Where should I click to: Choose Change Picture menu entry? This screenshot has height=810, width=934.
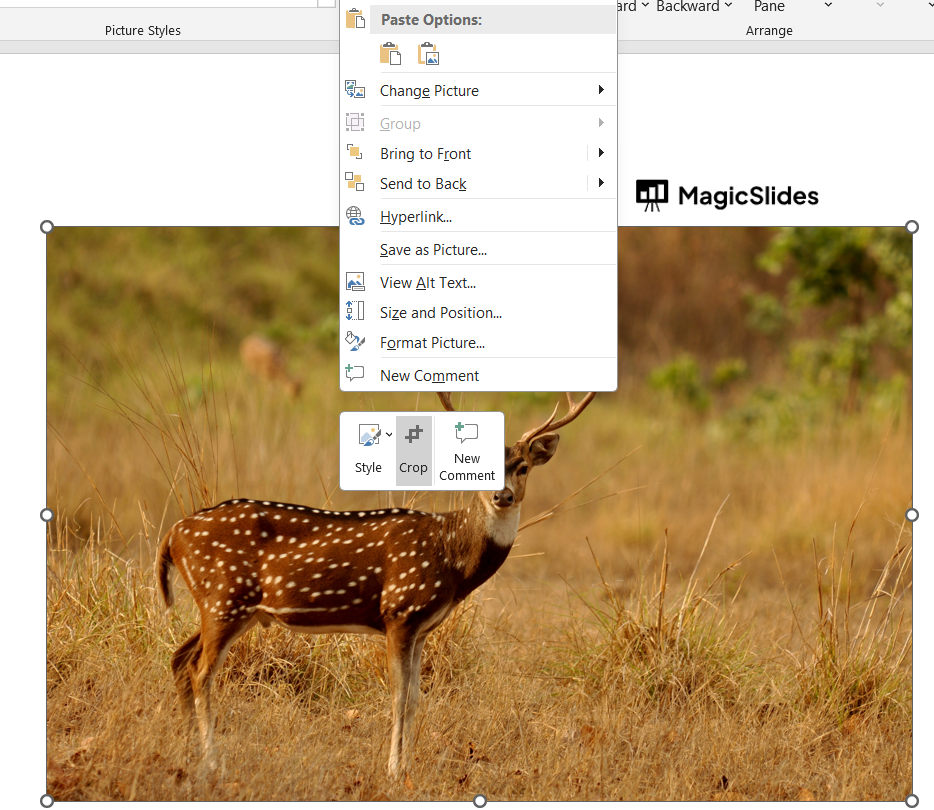(x=478, y=91)
